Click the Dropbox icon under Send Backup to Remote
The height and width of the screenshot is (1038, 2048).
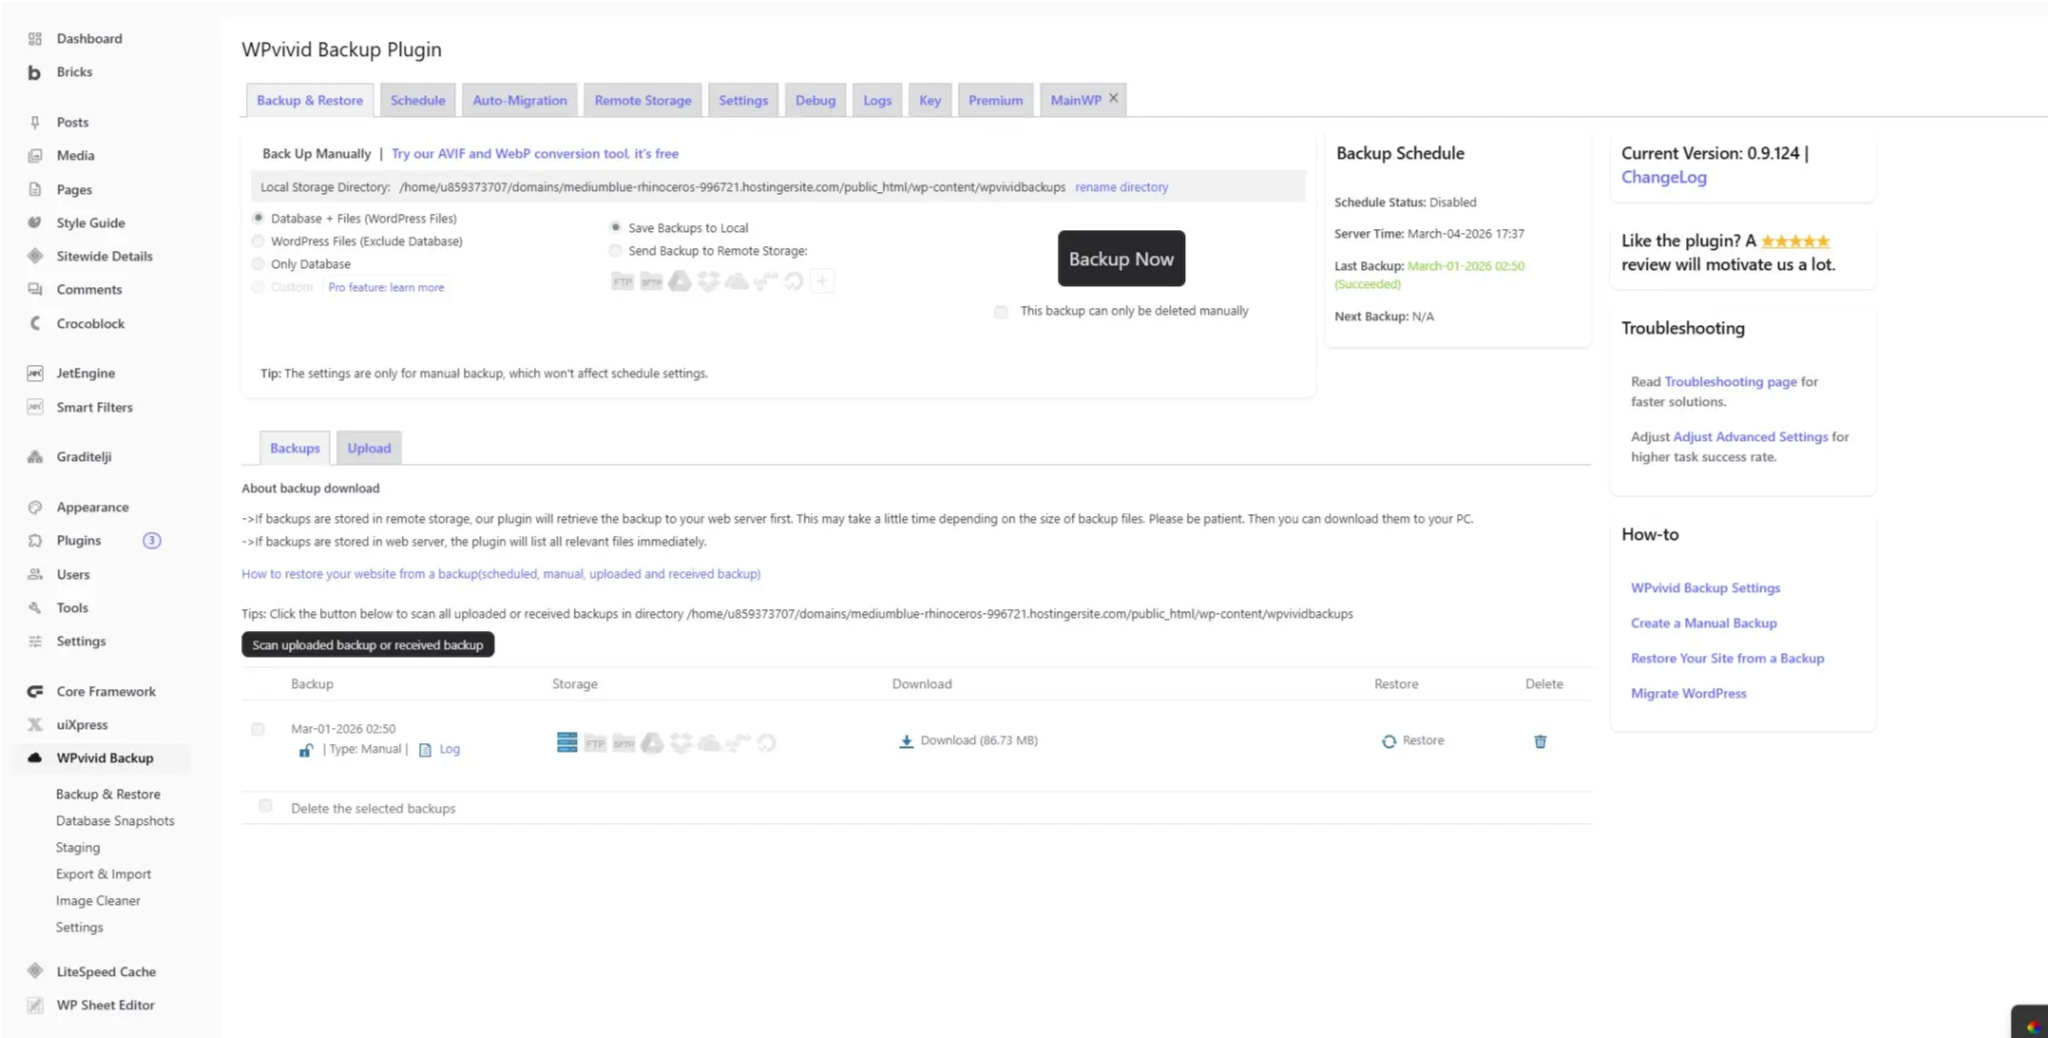[709, 282]
